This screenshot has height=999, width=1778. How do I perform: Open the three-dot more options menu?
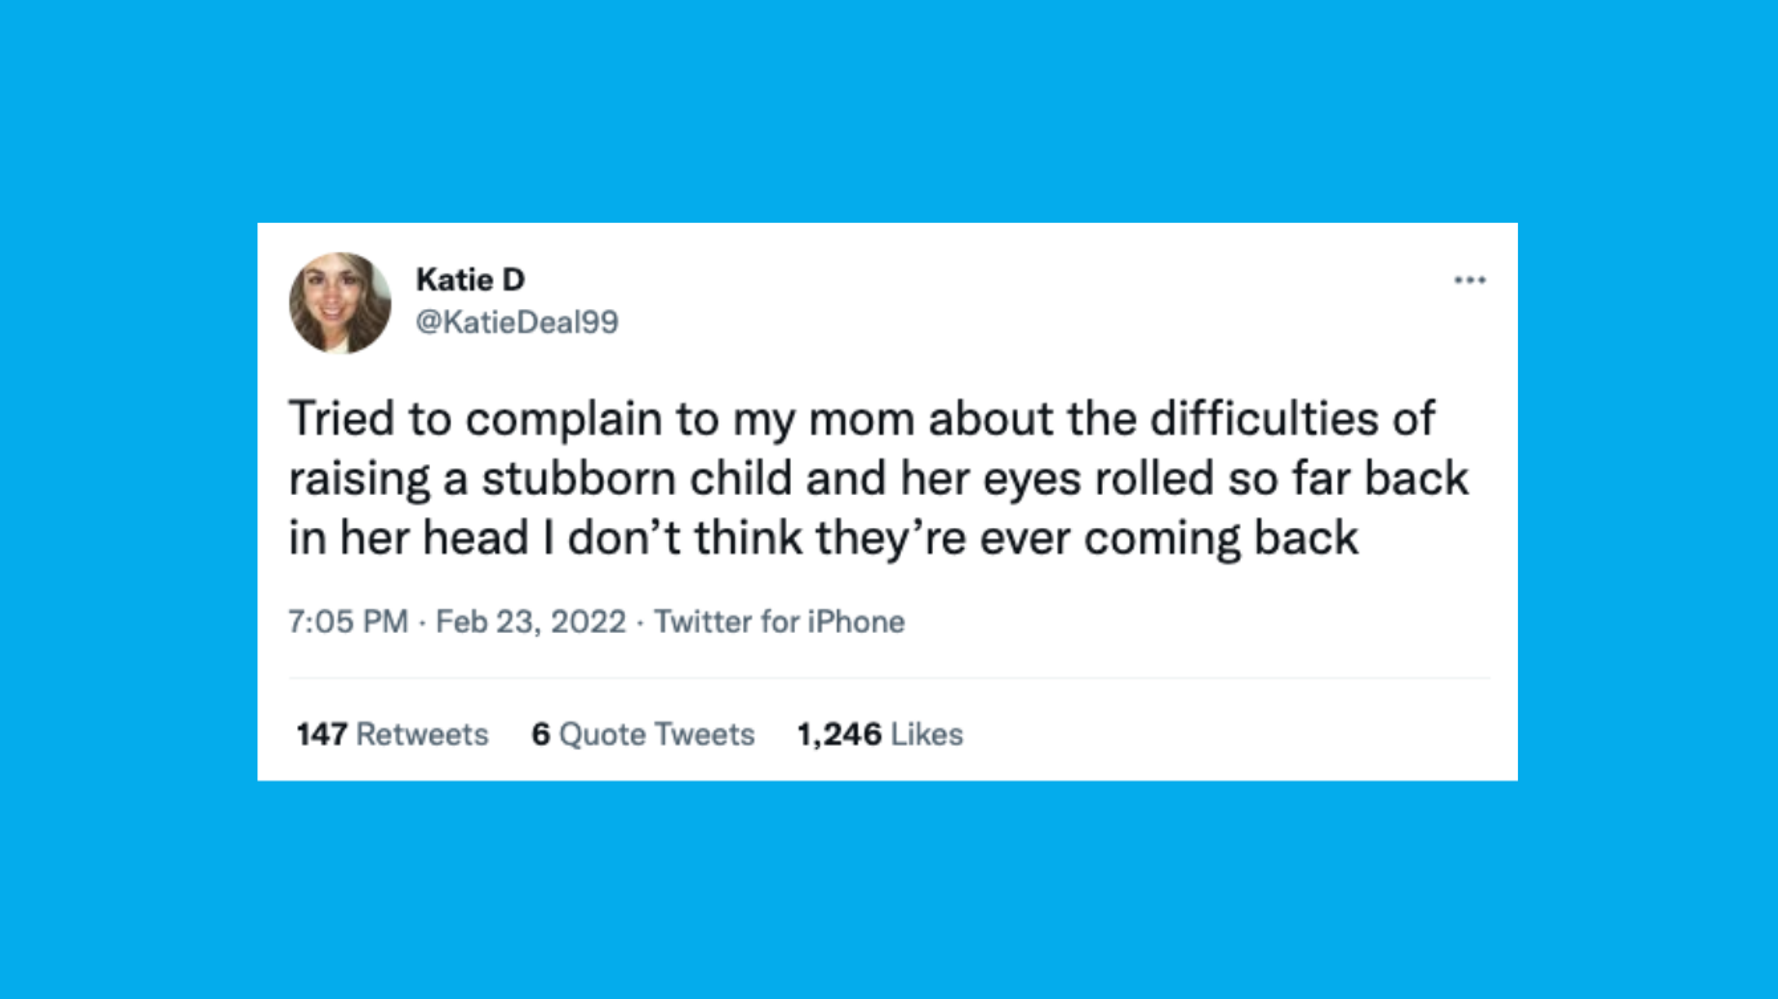[x=1469, y=280]
